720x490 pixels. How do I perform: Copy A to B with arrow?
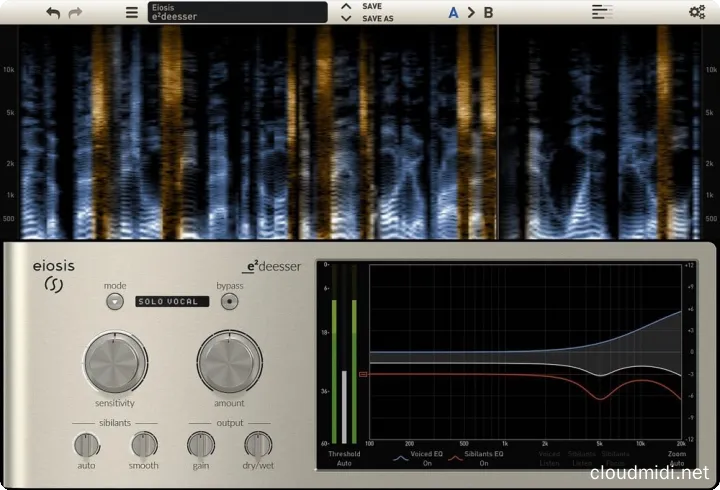click(x=471, y=13)
